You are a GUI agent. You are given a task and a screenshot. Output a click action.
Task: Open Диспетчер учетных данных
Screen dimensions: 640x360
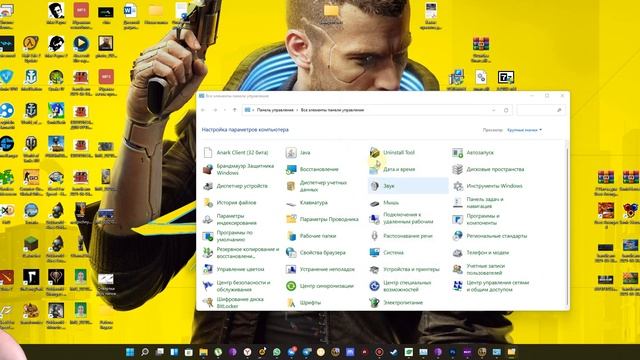click(x=317, y=186)
